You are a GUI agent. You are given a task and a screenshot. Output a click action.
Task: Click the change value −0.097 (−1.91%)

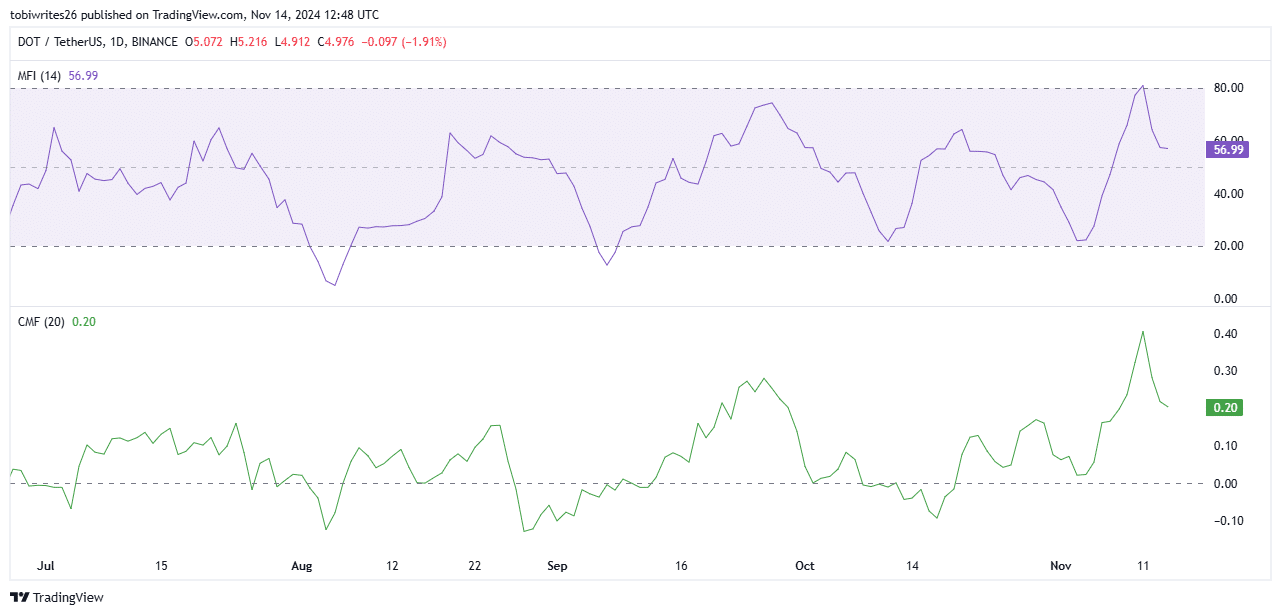[x=404, y=42]
